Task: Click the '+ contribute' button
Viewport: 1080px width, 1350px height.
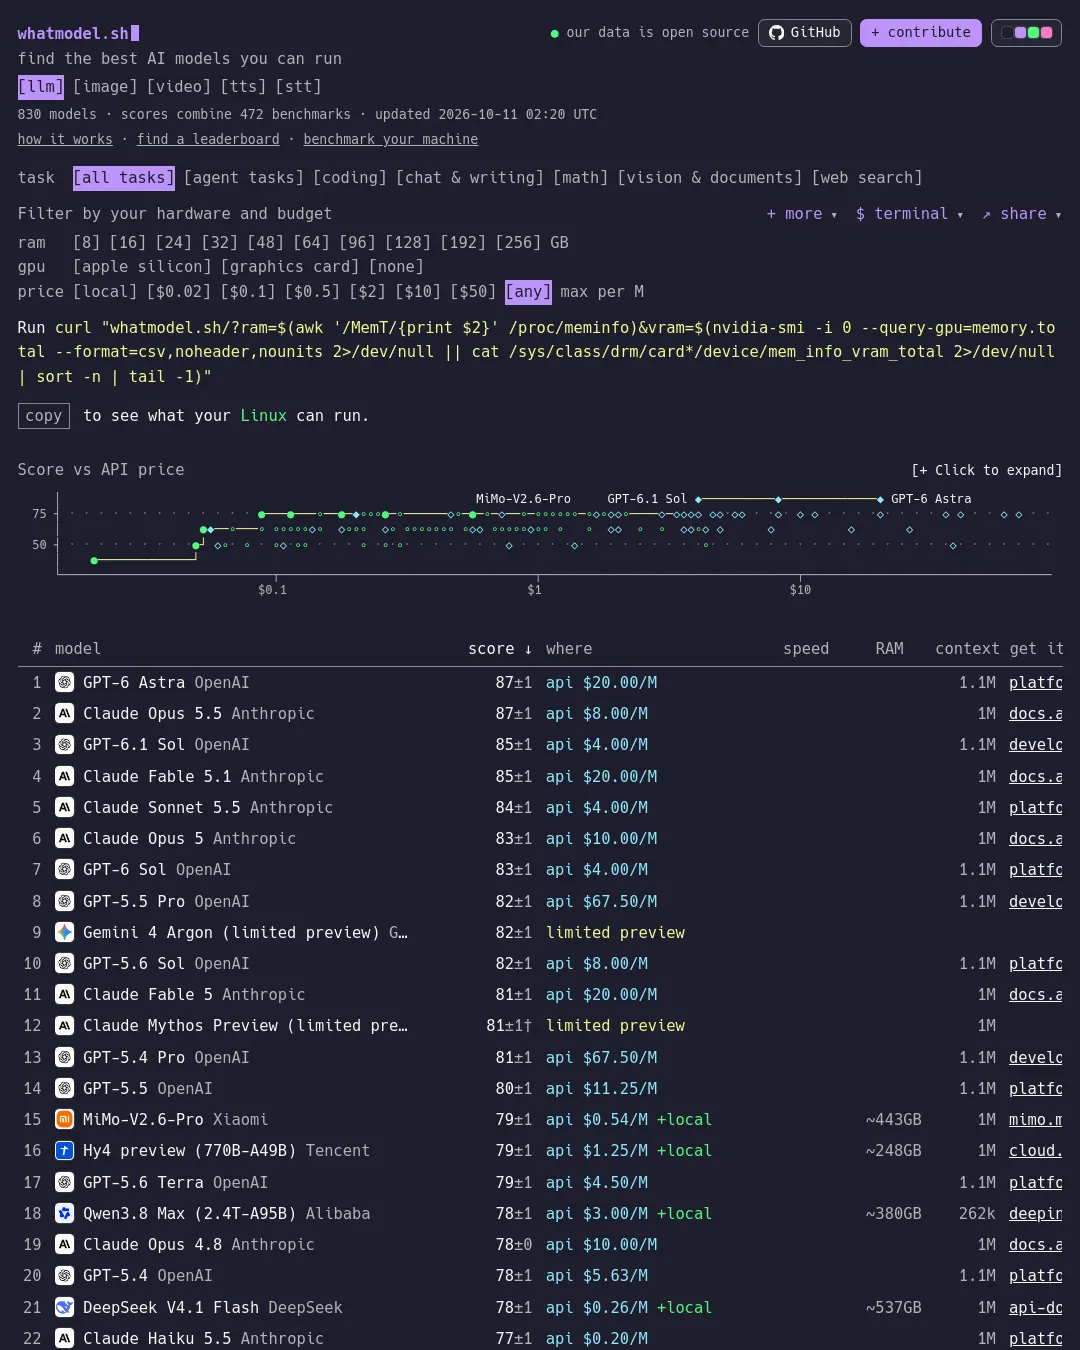Action: coord(921,33)
